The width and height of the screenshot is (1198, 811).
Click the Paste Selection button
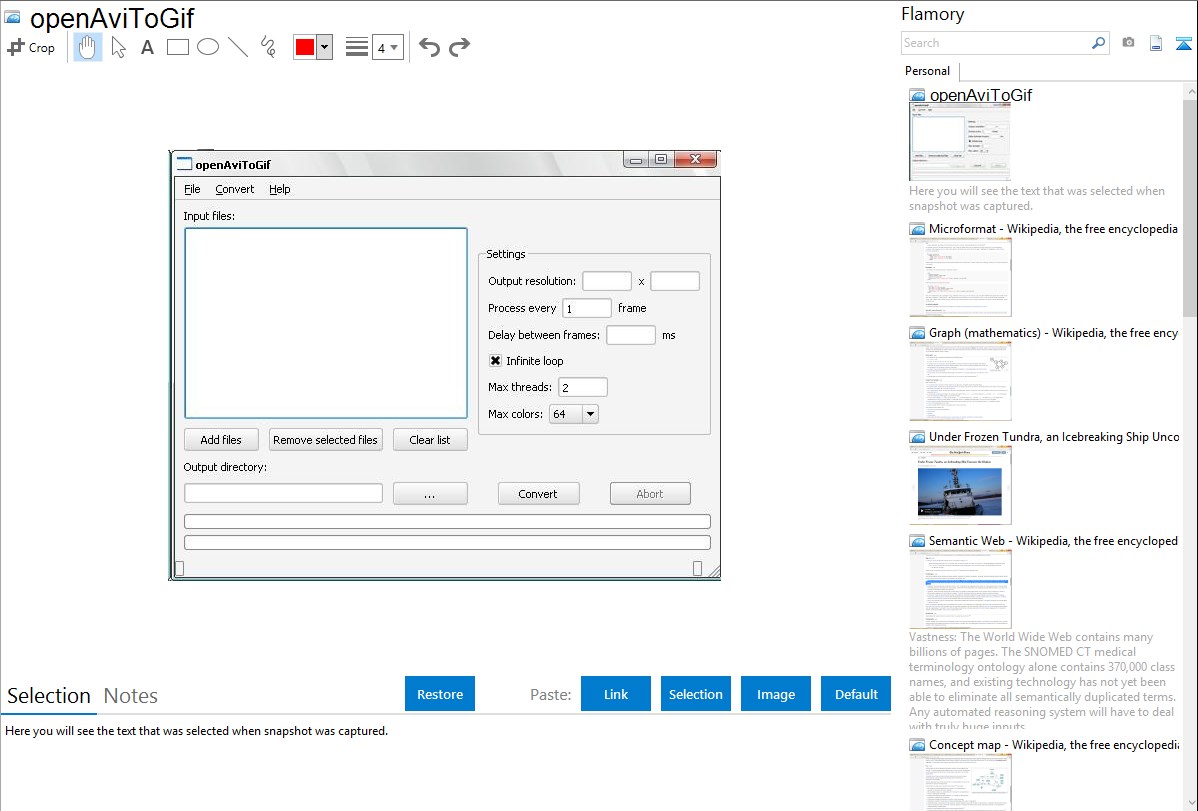(696, 694)
